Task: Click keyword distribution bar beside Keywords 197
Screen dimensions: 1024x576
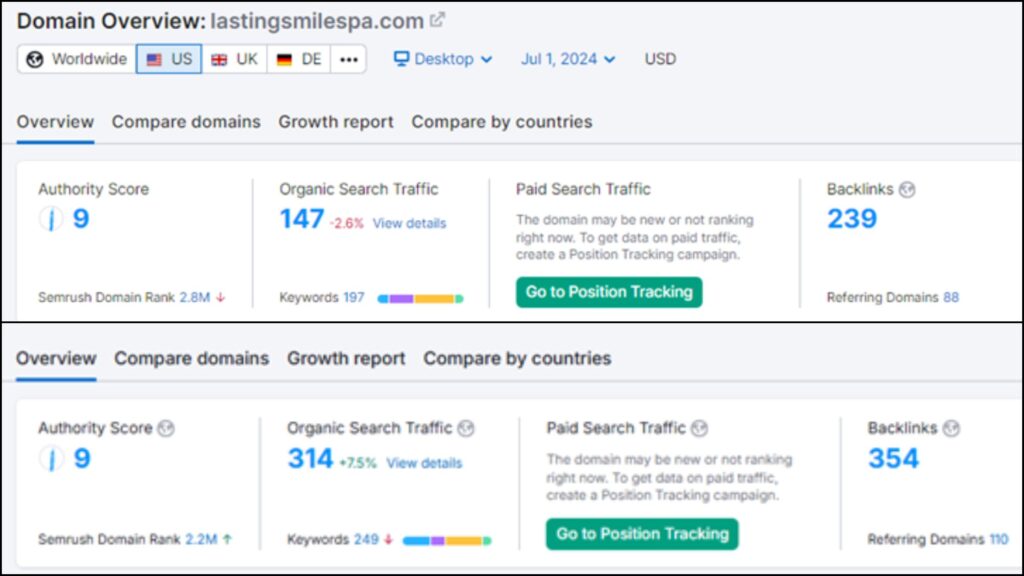Action: click(421, 298)
